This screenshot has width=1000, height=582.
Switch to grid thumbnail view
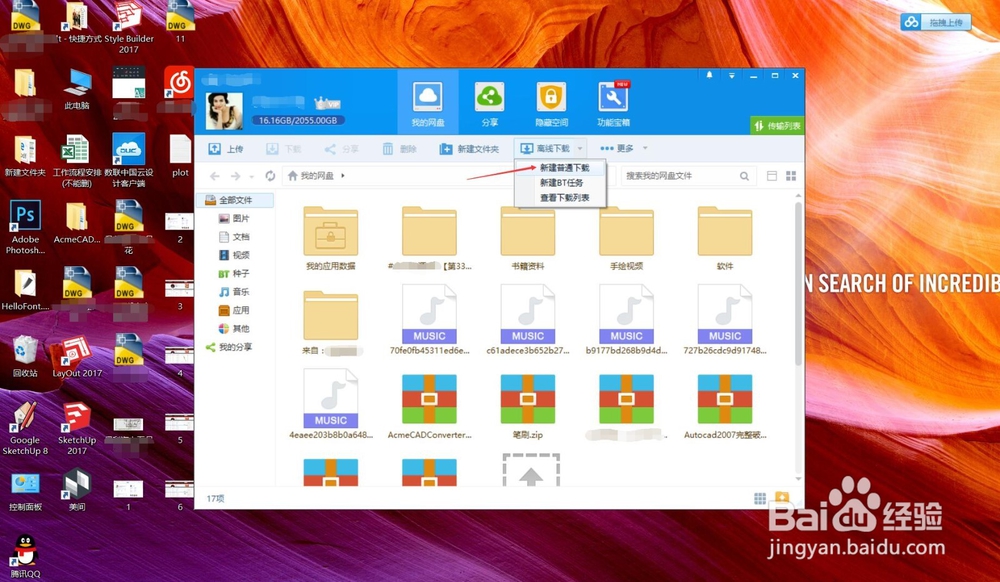(x=791, y=176)
